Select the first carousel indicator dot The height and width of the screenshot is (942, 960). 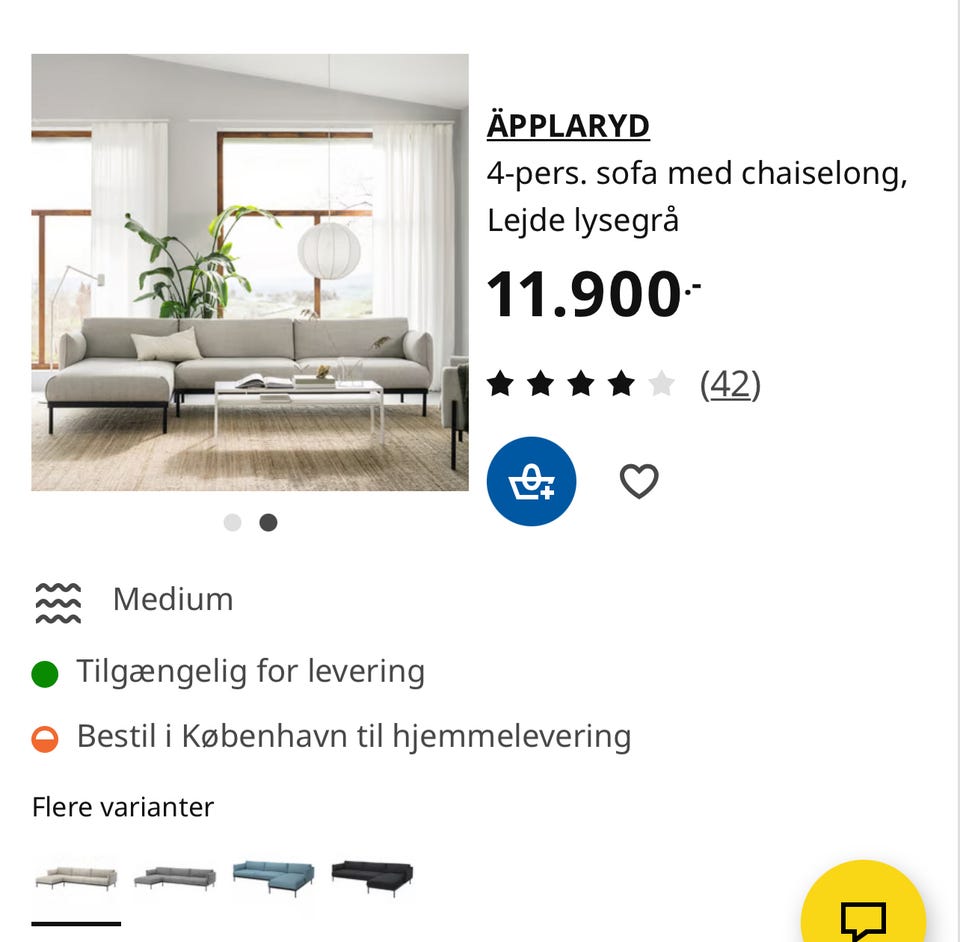pyautogui.click(x=232, y=522)
